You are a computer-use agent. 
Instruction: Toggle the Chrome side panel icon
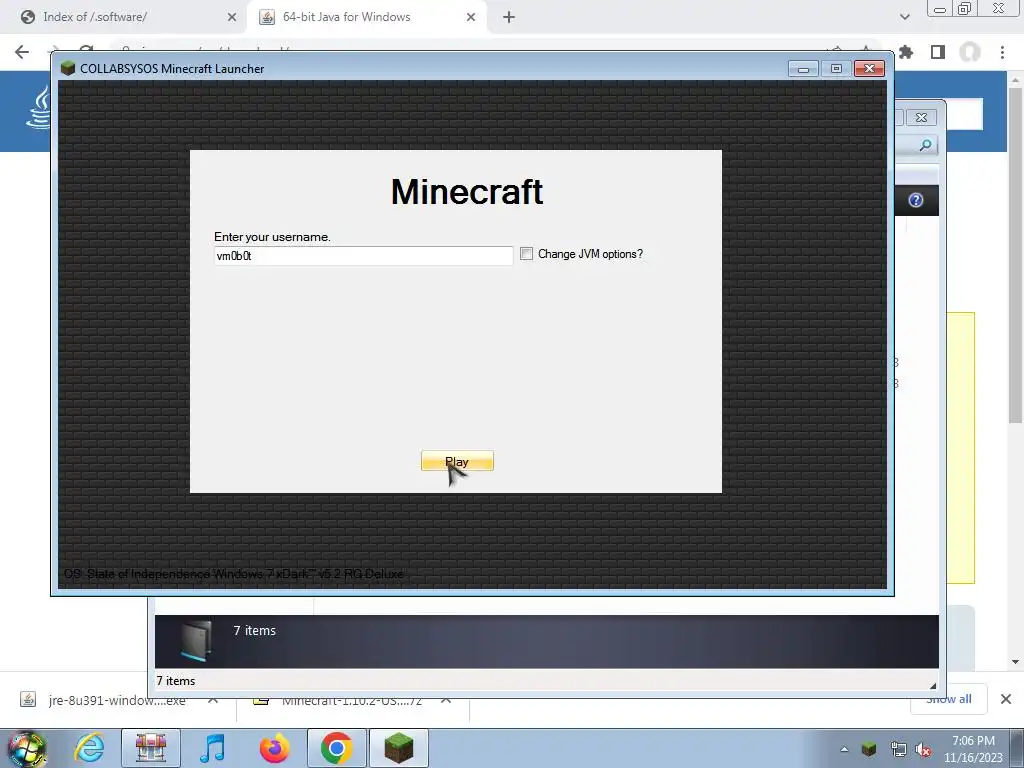tap(938, 52)
